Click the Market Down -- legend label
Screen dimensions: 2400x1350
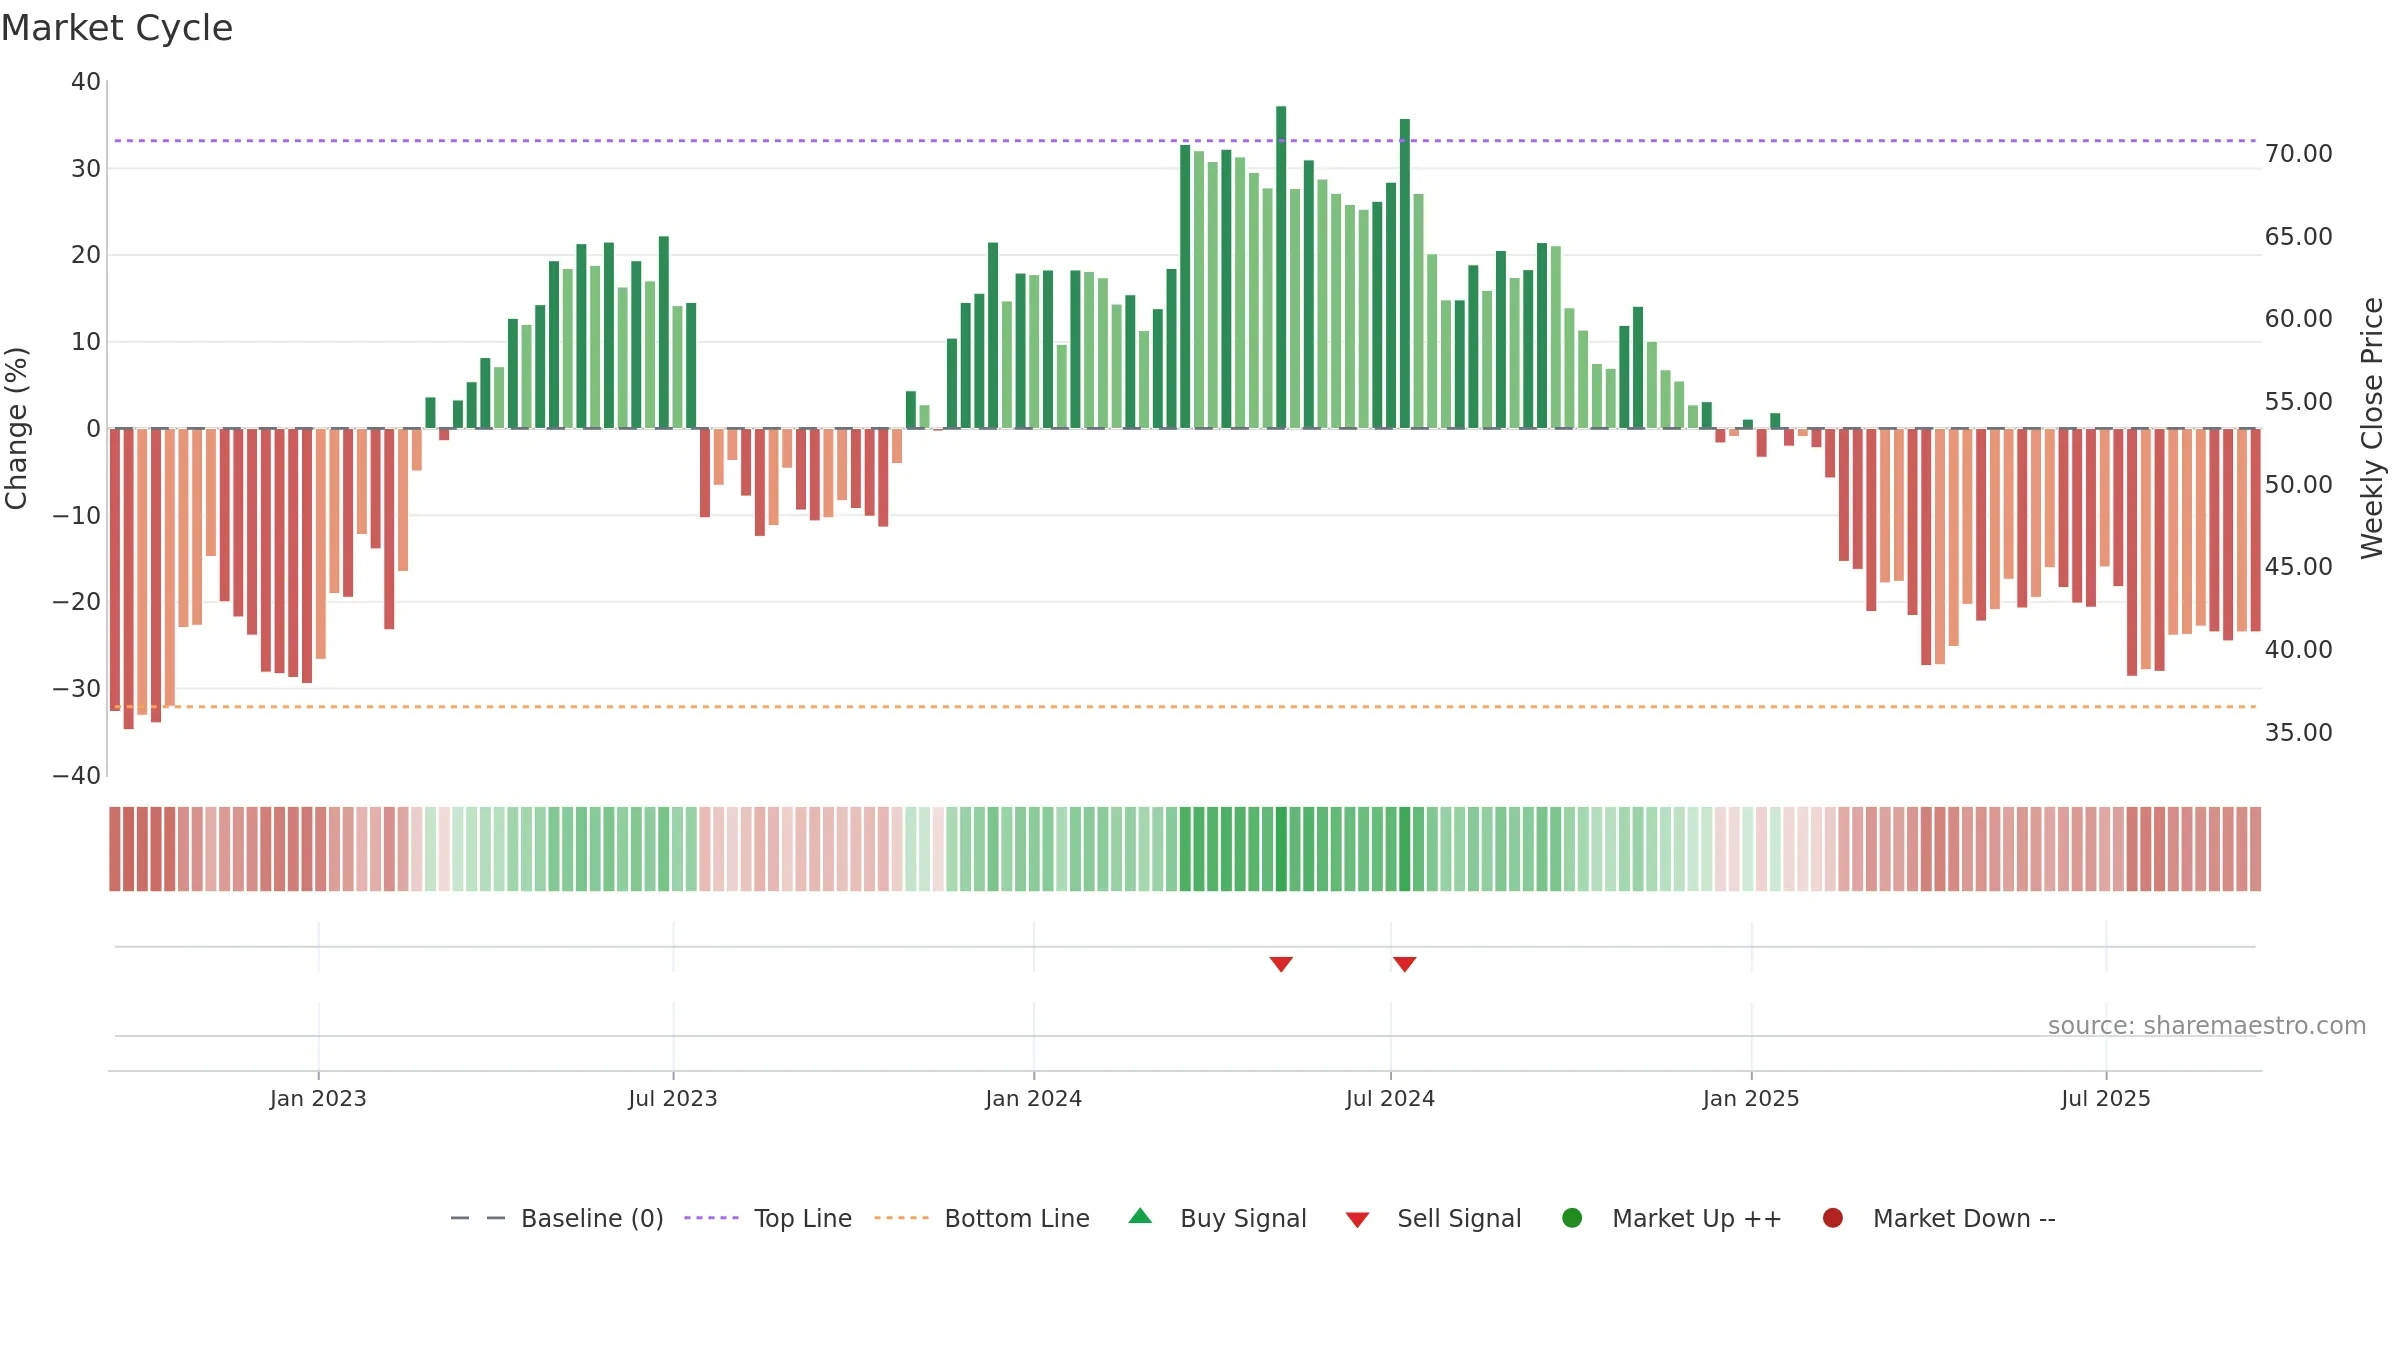click(1964, 1218)
